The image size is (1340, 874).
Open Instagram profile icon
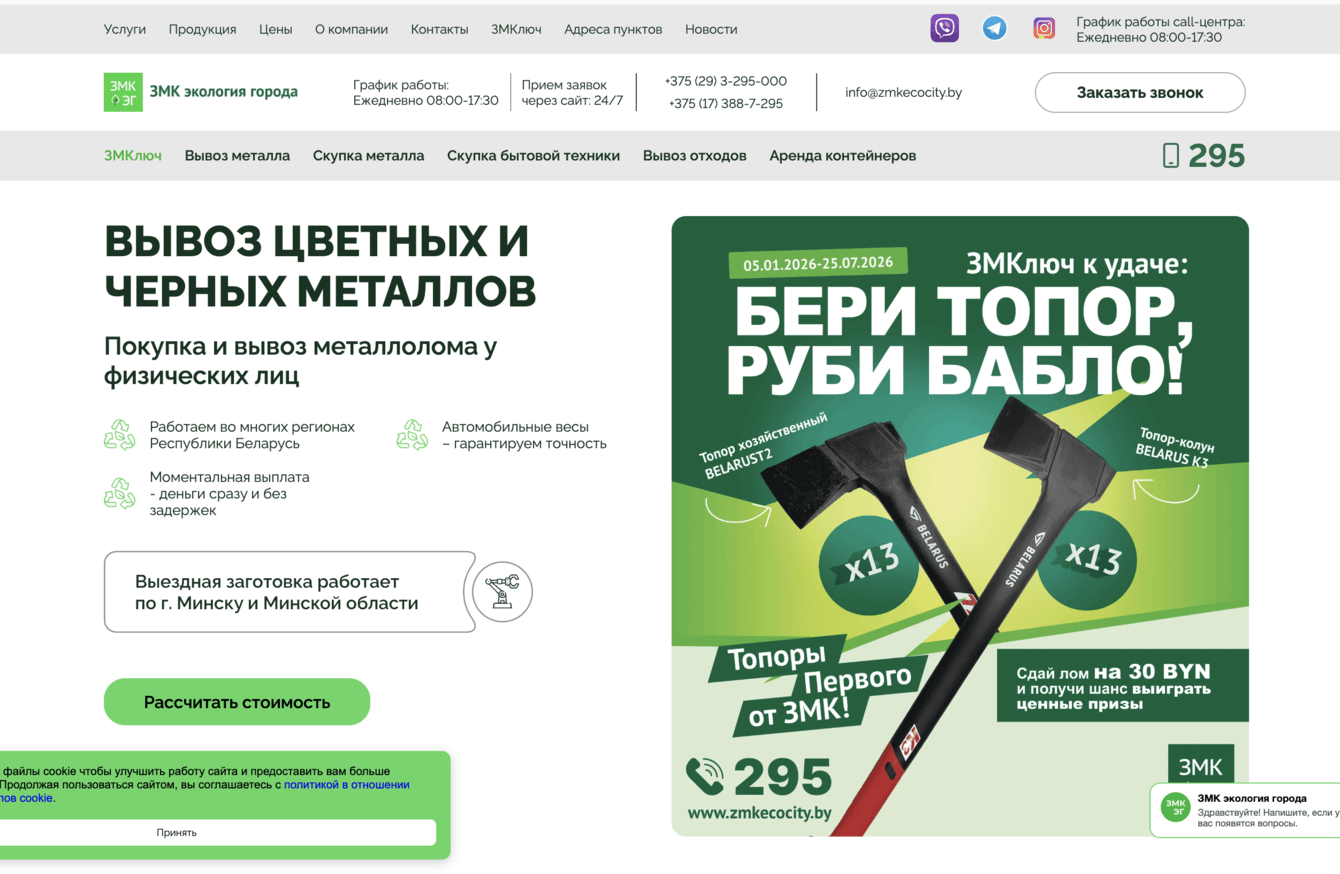click(1044, 28)
